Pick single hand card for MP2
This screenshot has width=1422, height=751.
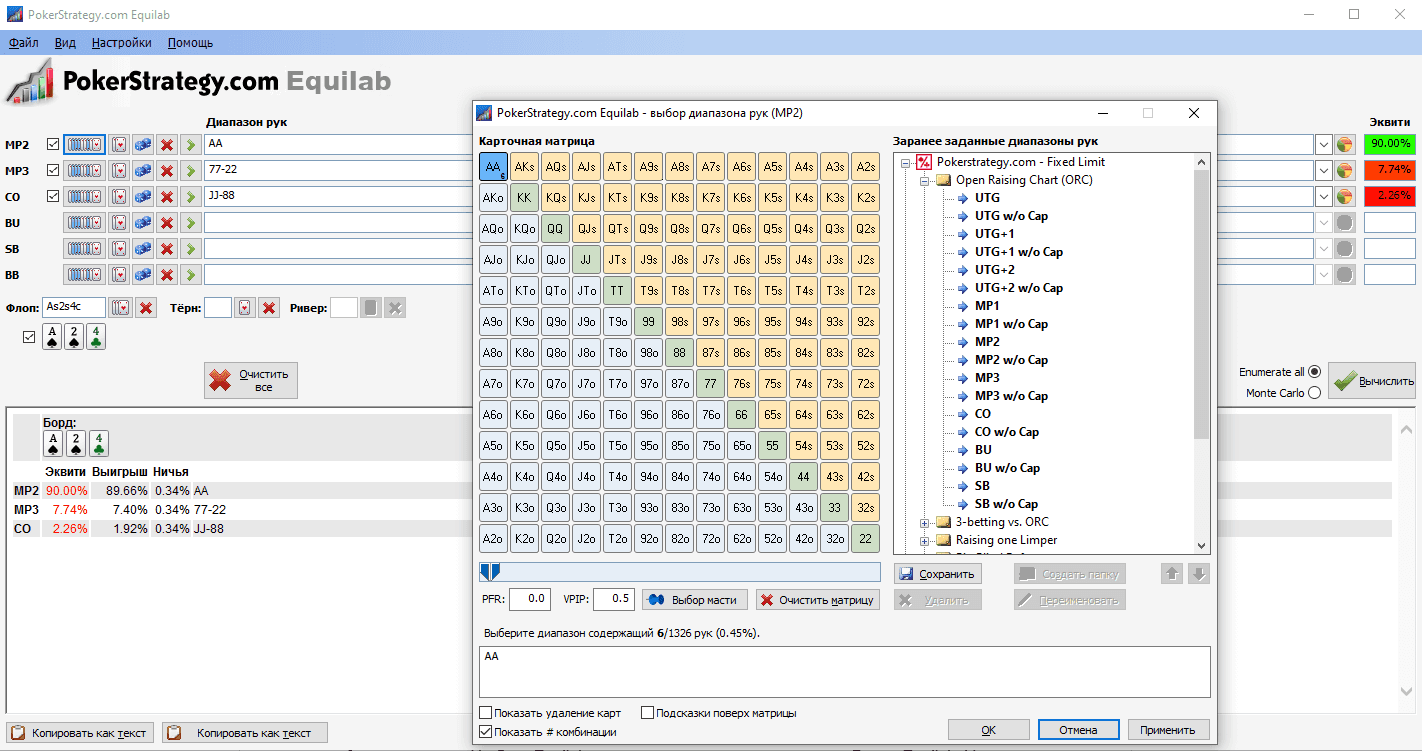tap(119, 145)
